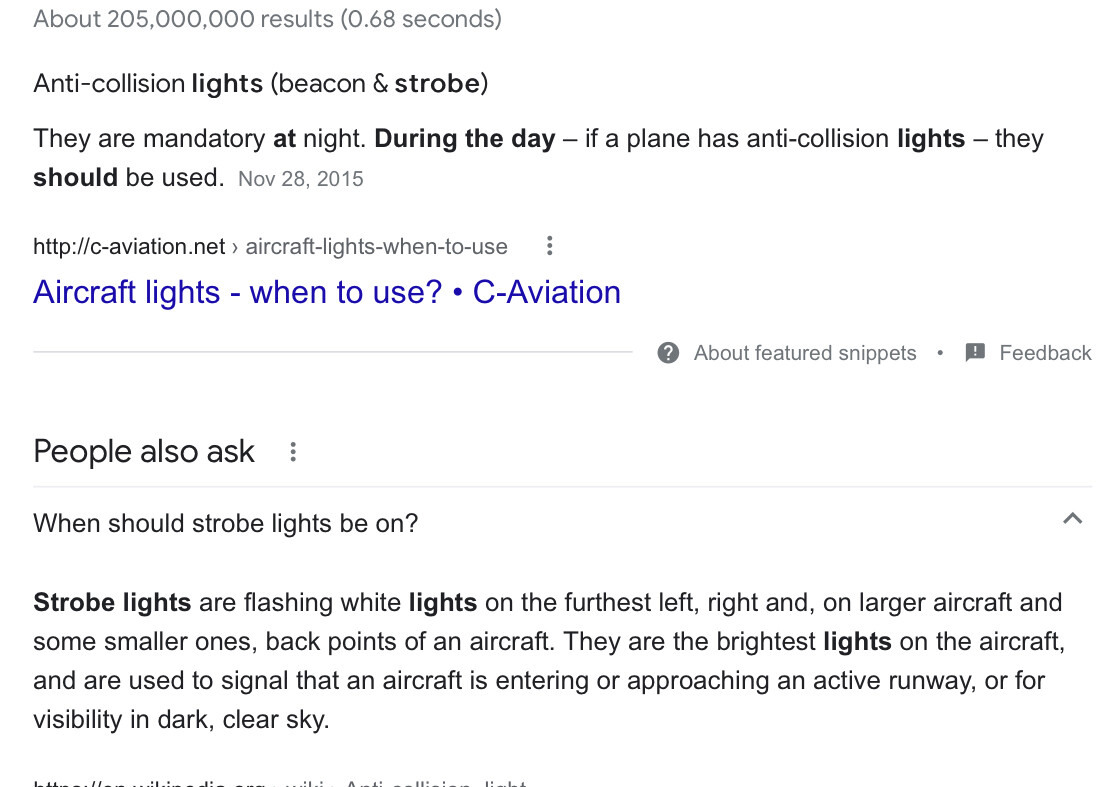Click 'visibility in dark, clear sky' answer line
Image resolution: width=1103 pixels, height=787 pixels.
tap(181, 719)
